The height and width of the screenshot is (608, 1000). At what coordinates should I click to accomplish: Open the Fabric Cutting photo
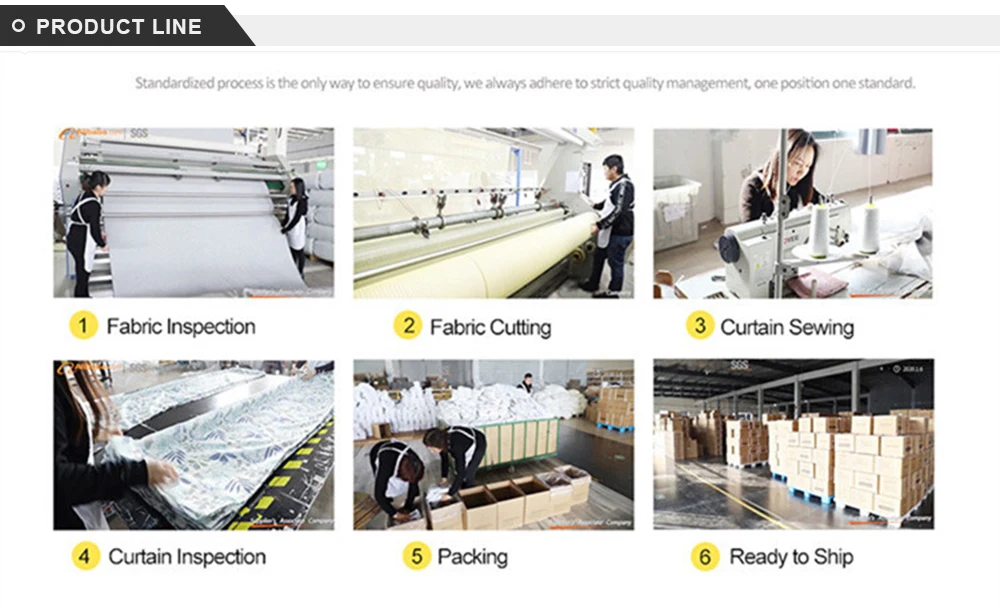(x=494, y=212)
